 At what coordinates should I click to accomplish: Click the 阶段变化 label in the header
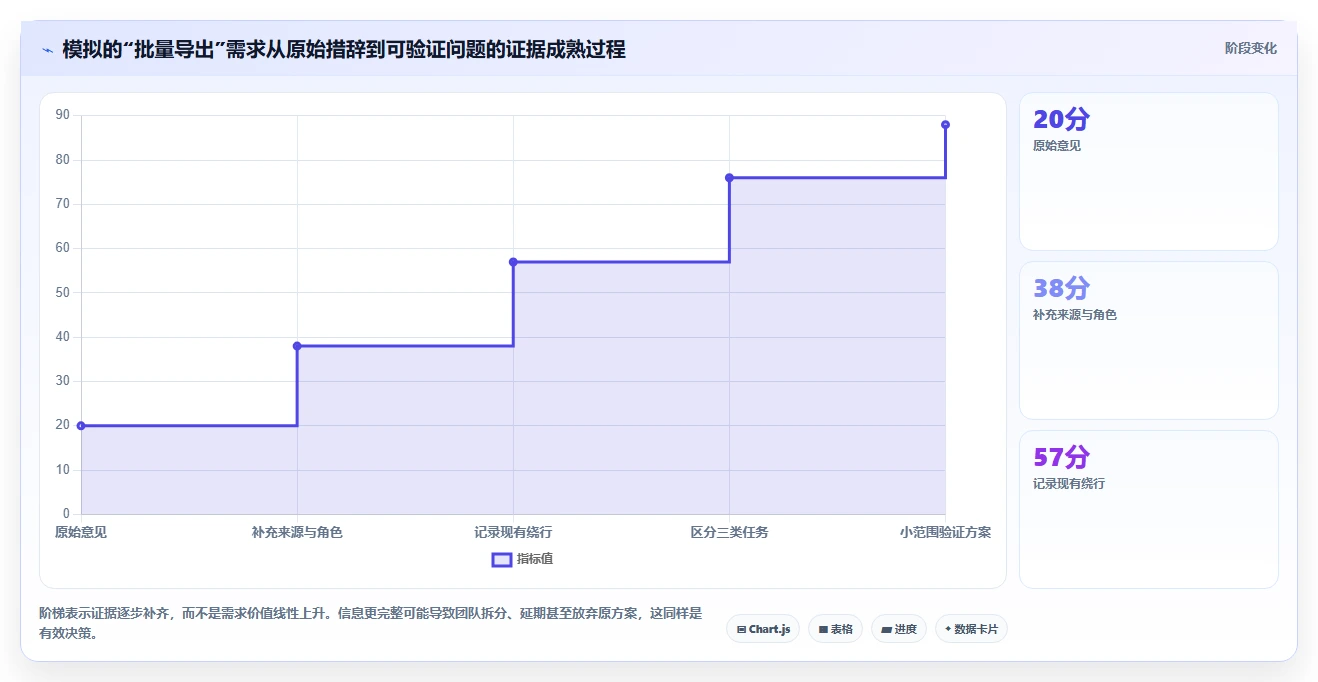(1250, 48)
